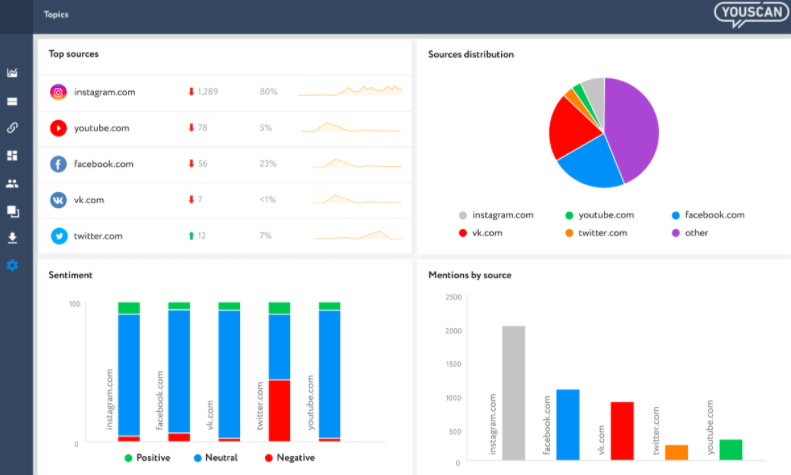
Task: Click the Instagram logo icon
Action: click(59, 92)
